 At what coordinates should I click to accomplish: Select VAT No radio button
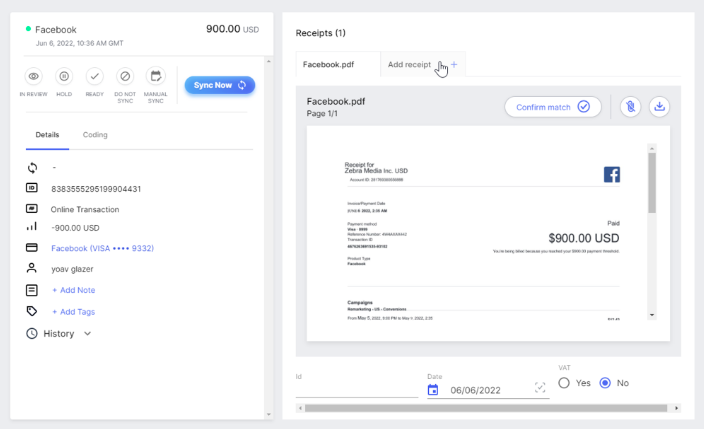(x=605, y=383)
